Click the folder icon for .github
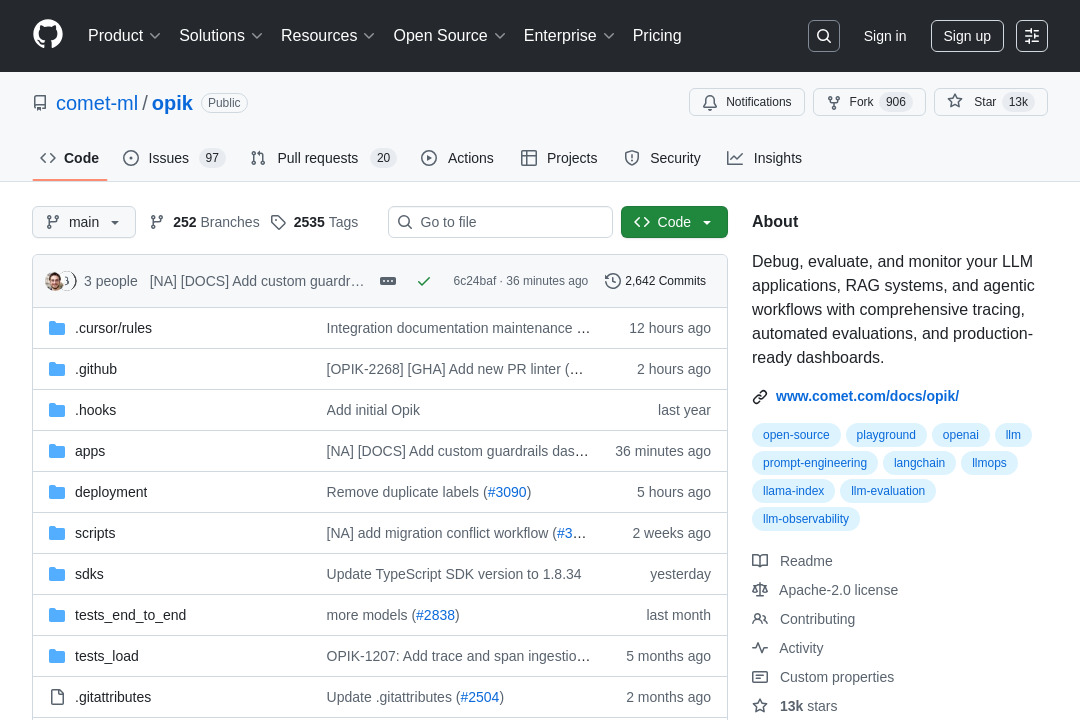 pos(57,369)
